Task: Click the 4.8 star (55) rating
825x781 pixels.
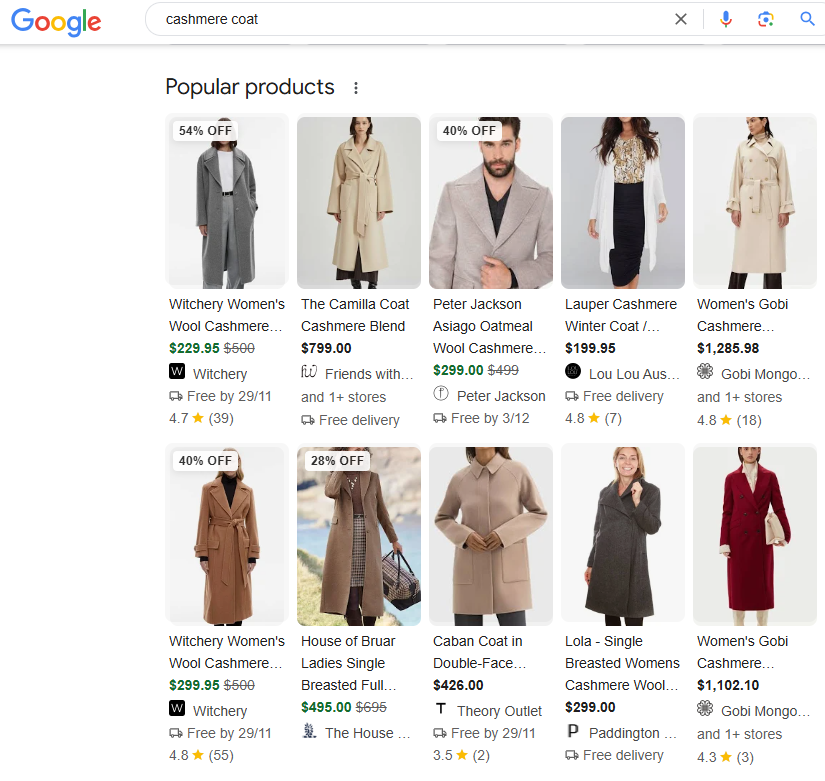Action: [x=202, y=755]
